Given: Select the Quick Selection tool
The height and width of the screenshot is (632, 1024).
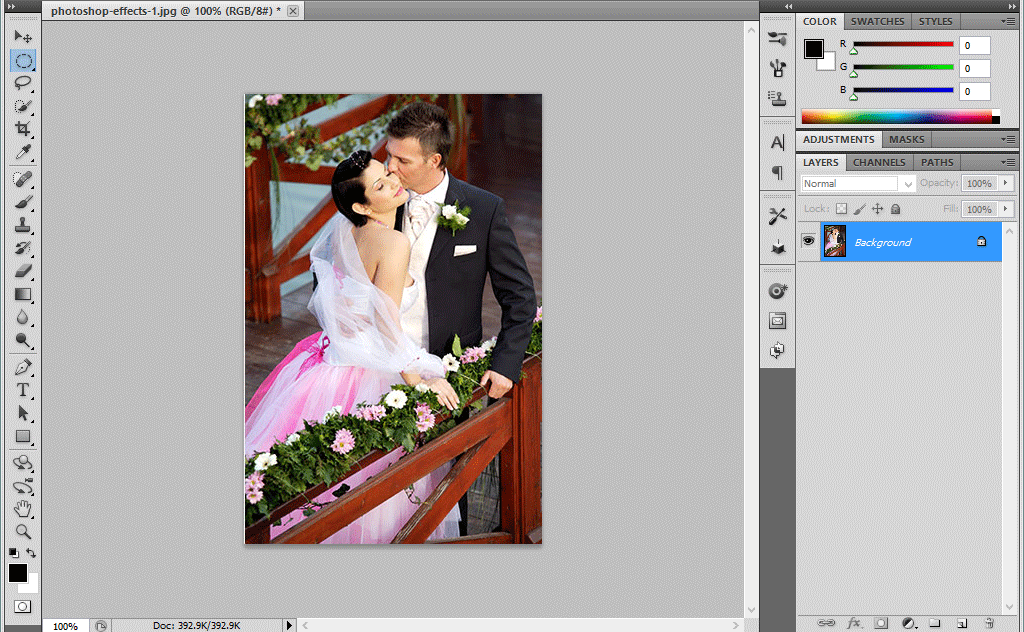Looking at the screenshot, I should (23, 106).
